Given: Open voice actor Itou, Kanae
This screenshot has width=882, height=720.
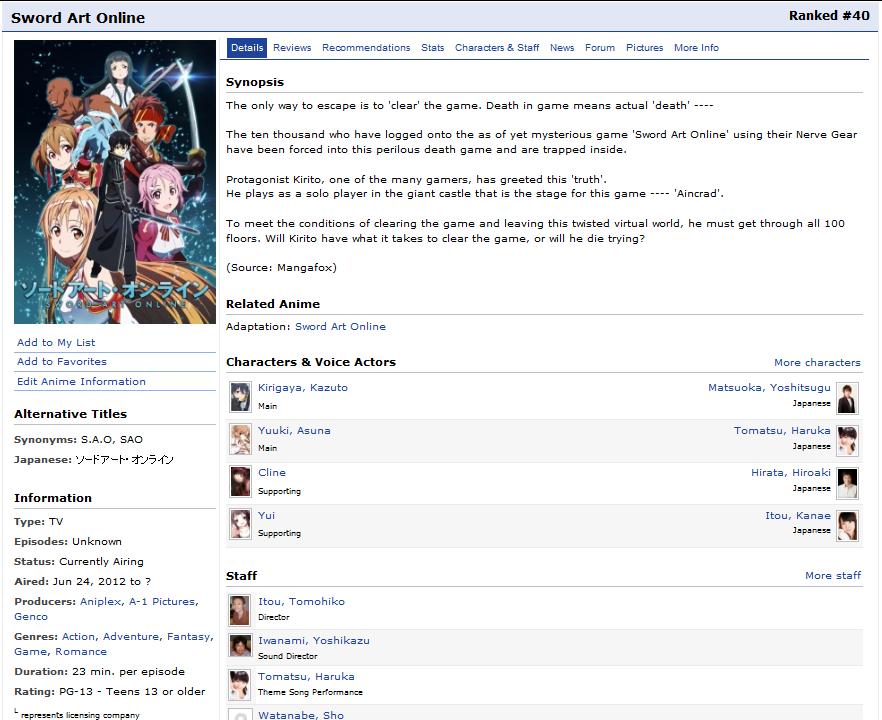Looking at the screenshot, I should point(798,515).
